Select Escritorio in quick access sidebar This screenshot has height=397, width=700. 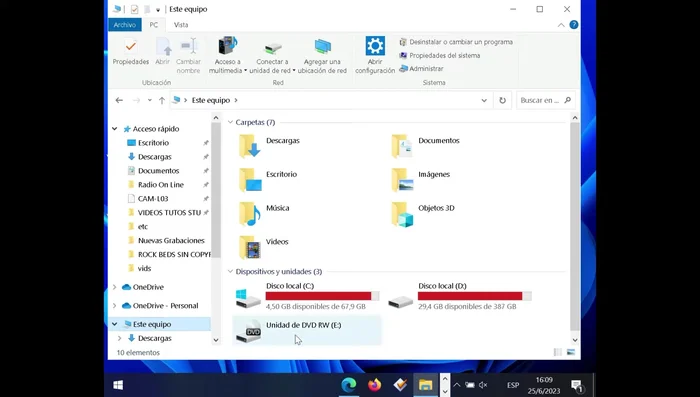(153, 143)
